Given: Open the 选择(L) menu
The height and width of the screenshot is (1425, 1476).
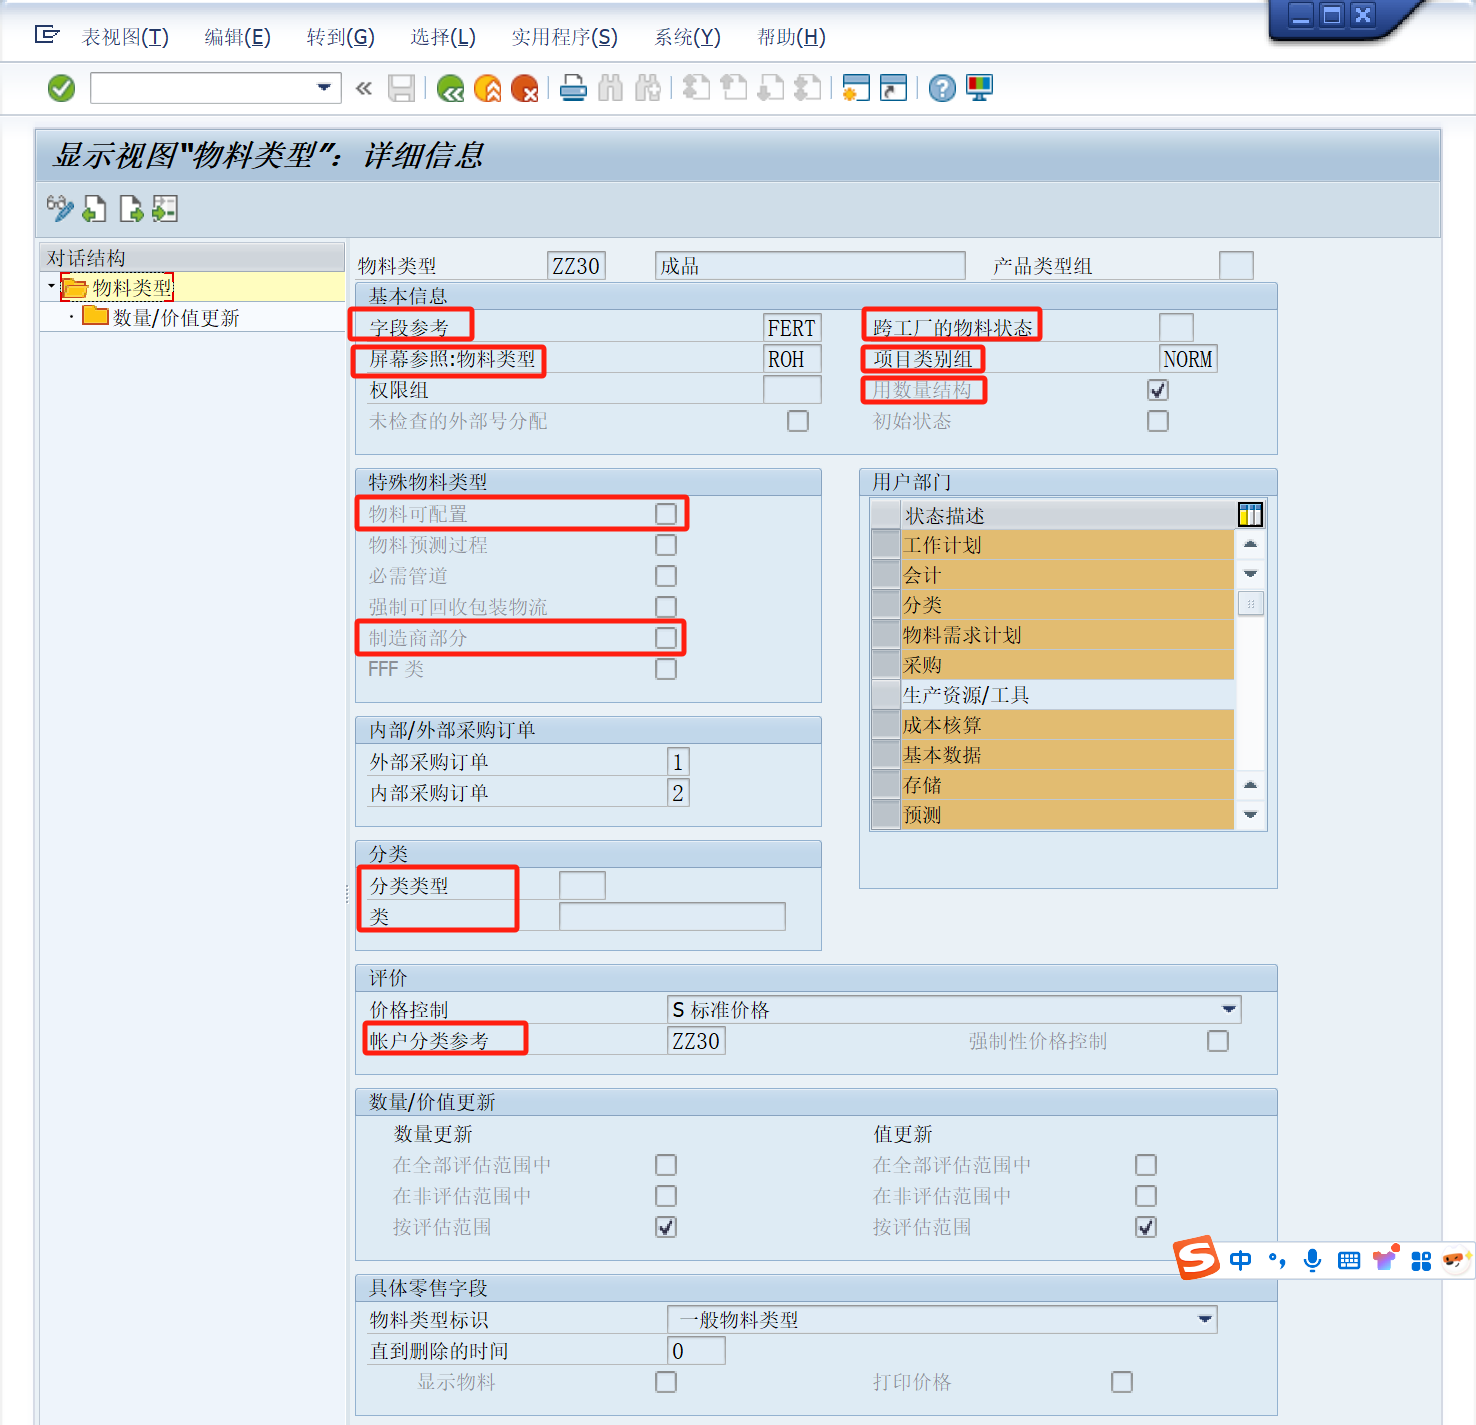Looking at the screenshot, I should tap(443, 37).
